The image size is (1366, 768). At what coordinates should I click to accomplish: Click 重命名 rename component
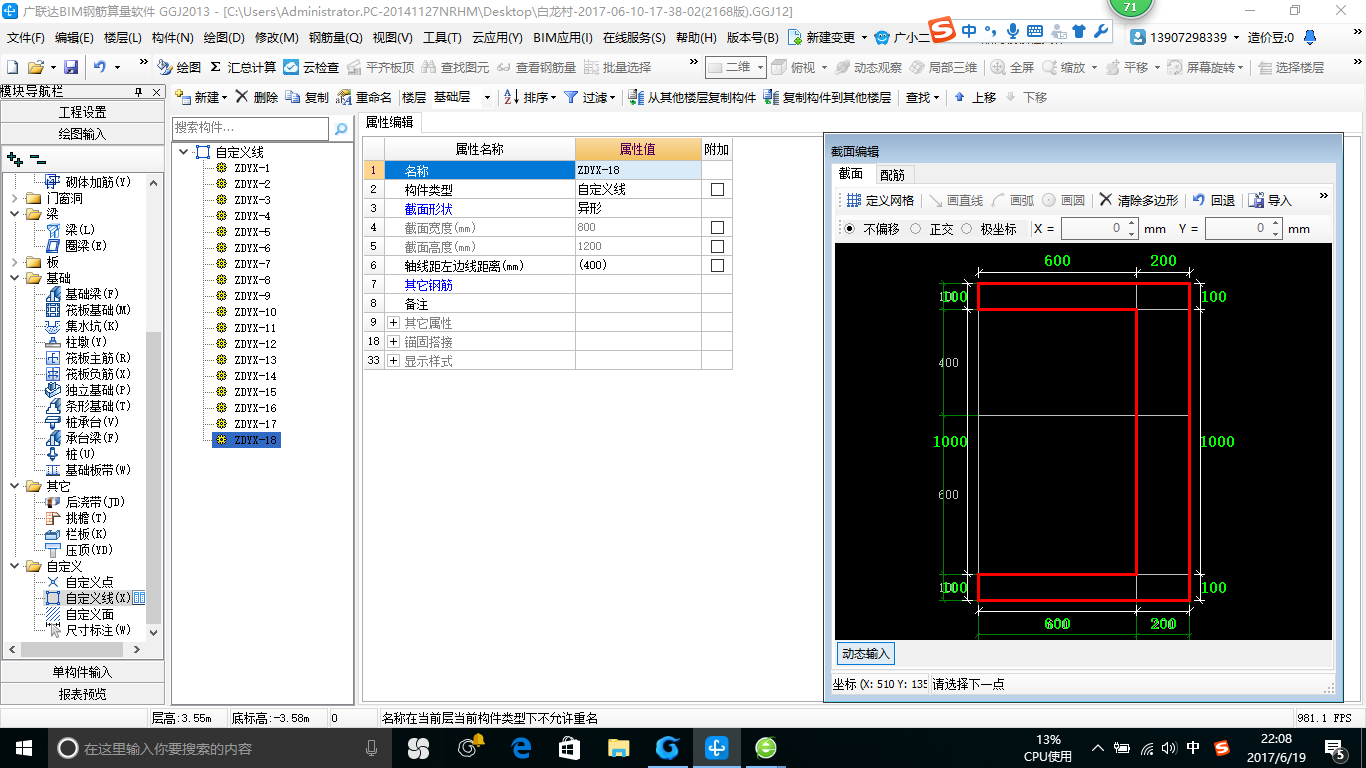[x=365, y=97]
